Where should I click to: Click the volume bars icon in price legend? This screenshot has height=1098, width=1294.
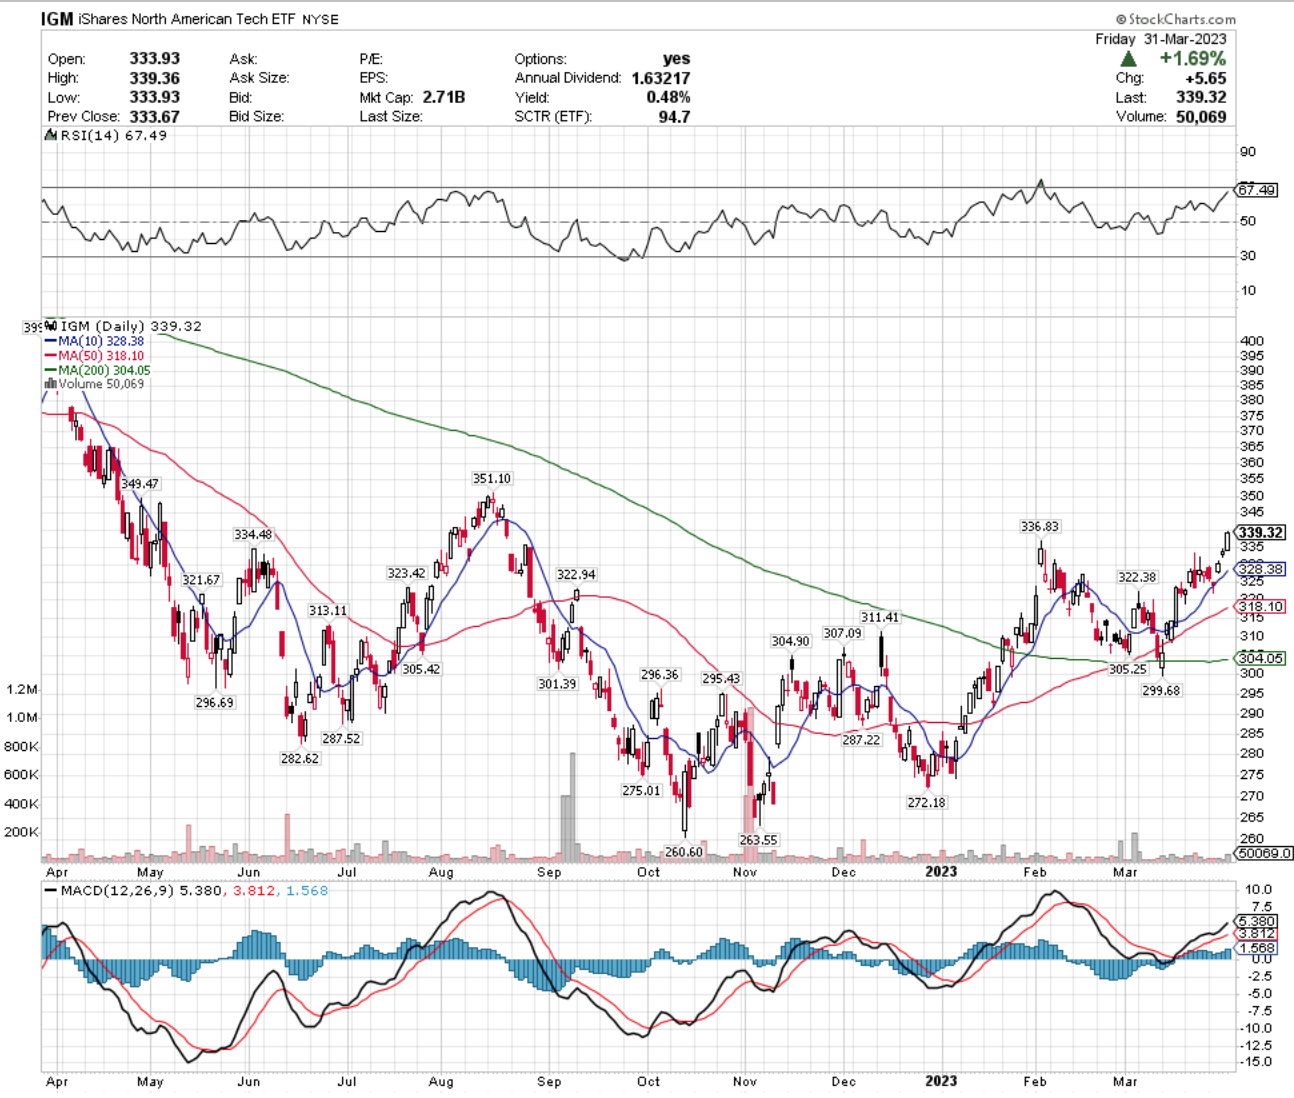(50, 384)
